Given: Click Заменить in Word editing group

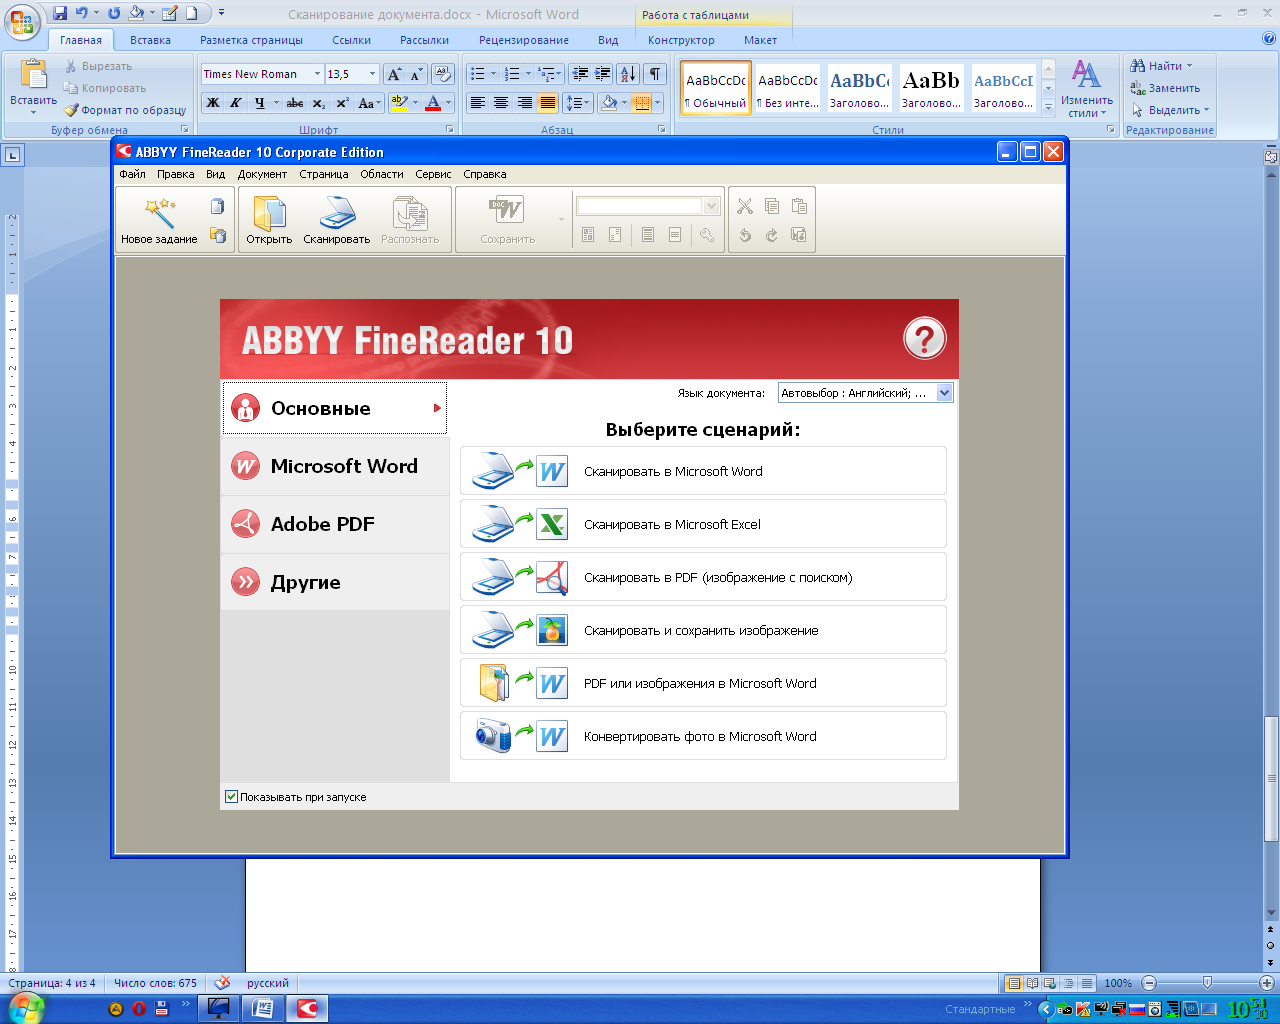Looking at the screenshot, I should (x=1165, y=88).
